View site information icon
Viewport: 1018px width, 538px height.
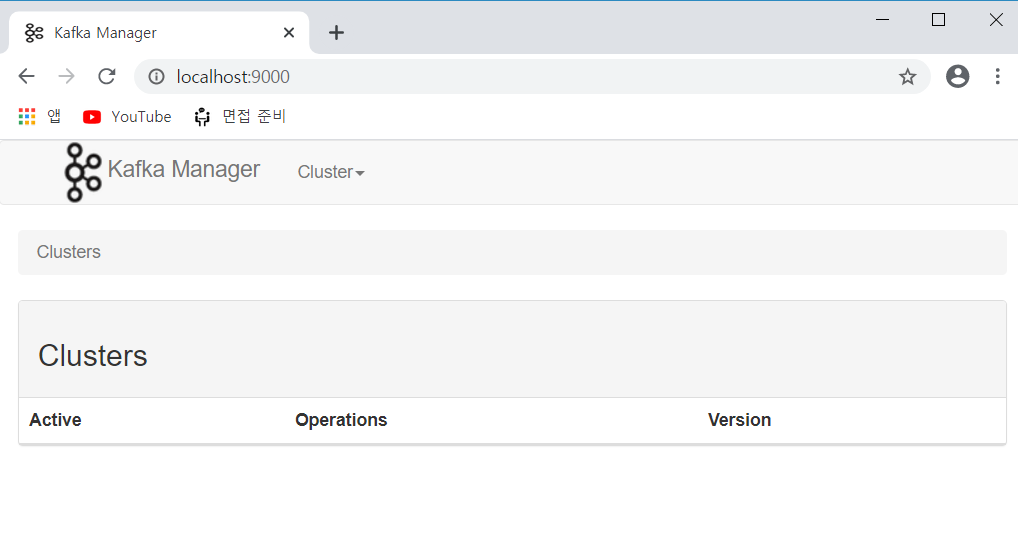156,77
